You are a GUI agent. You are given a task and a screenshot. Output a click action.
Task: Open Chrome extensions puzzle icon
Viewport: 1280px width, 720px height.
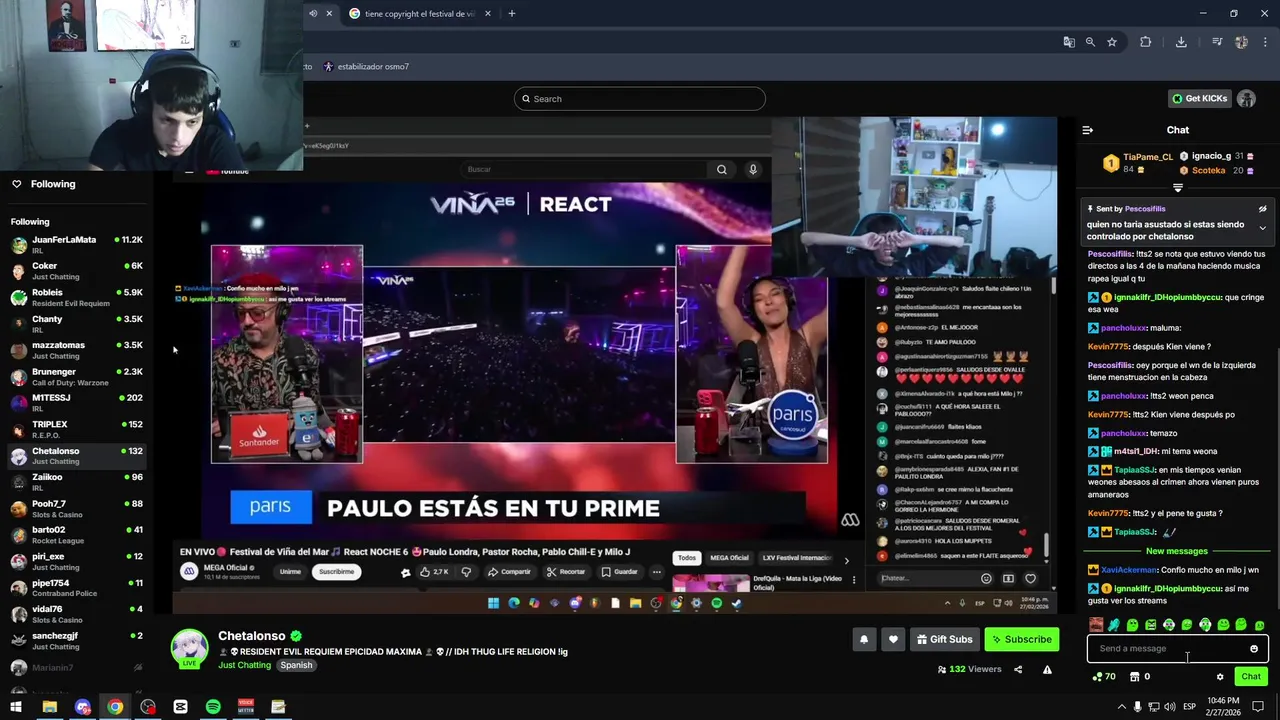(1146, 42)
